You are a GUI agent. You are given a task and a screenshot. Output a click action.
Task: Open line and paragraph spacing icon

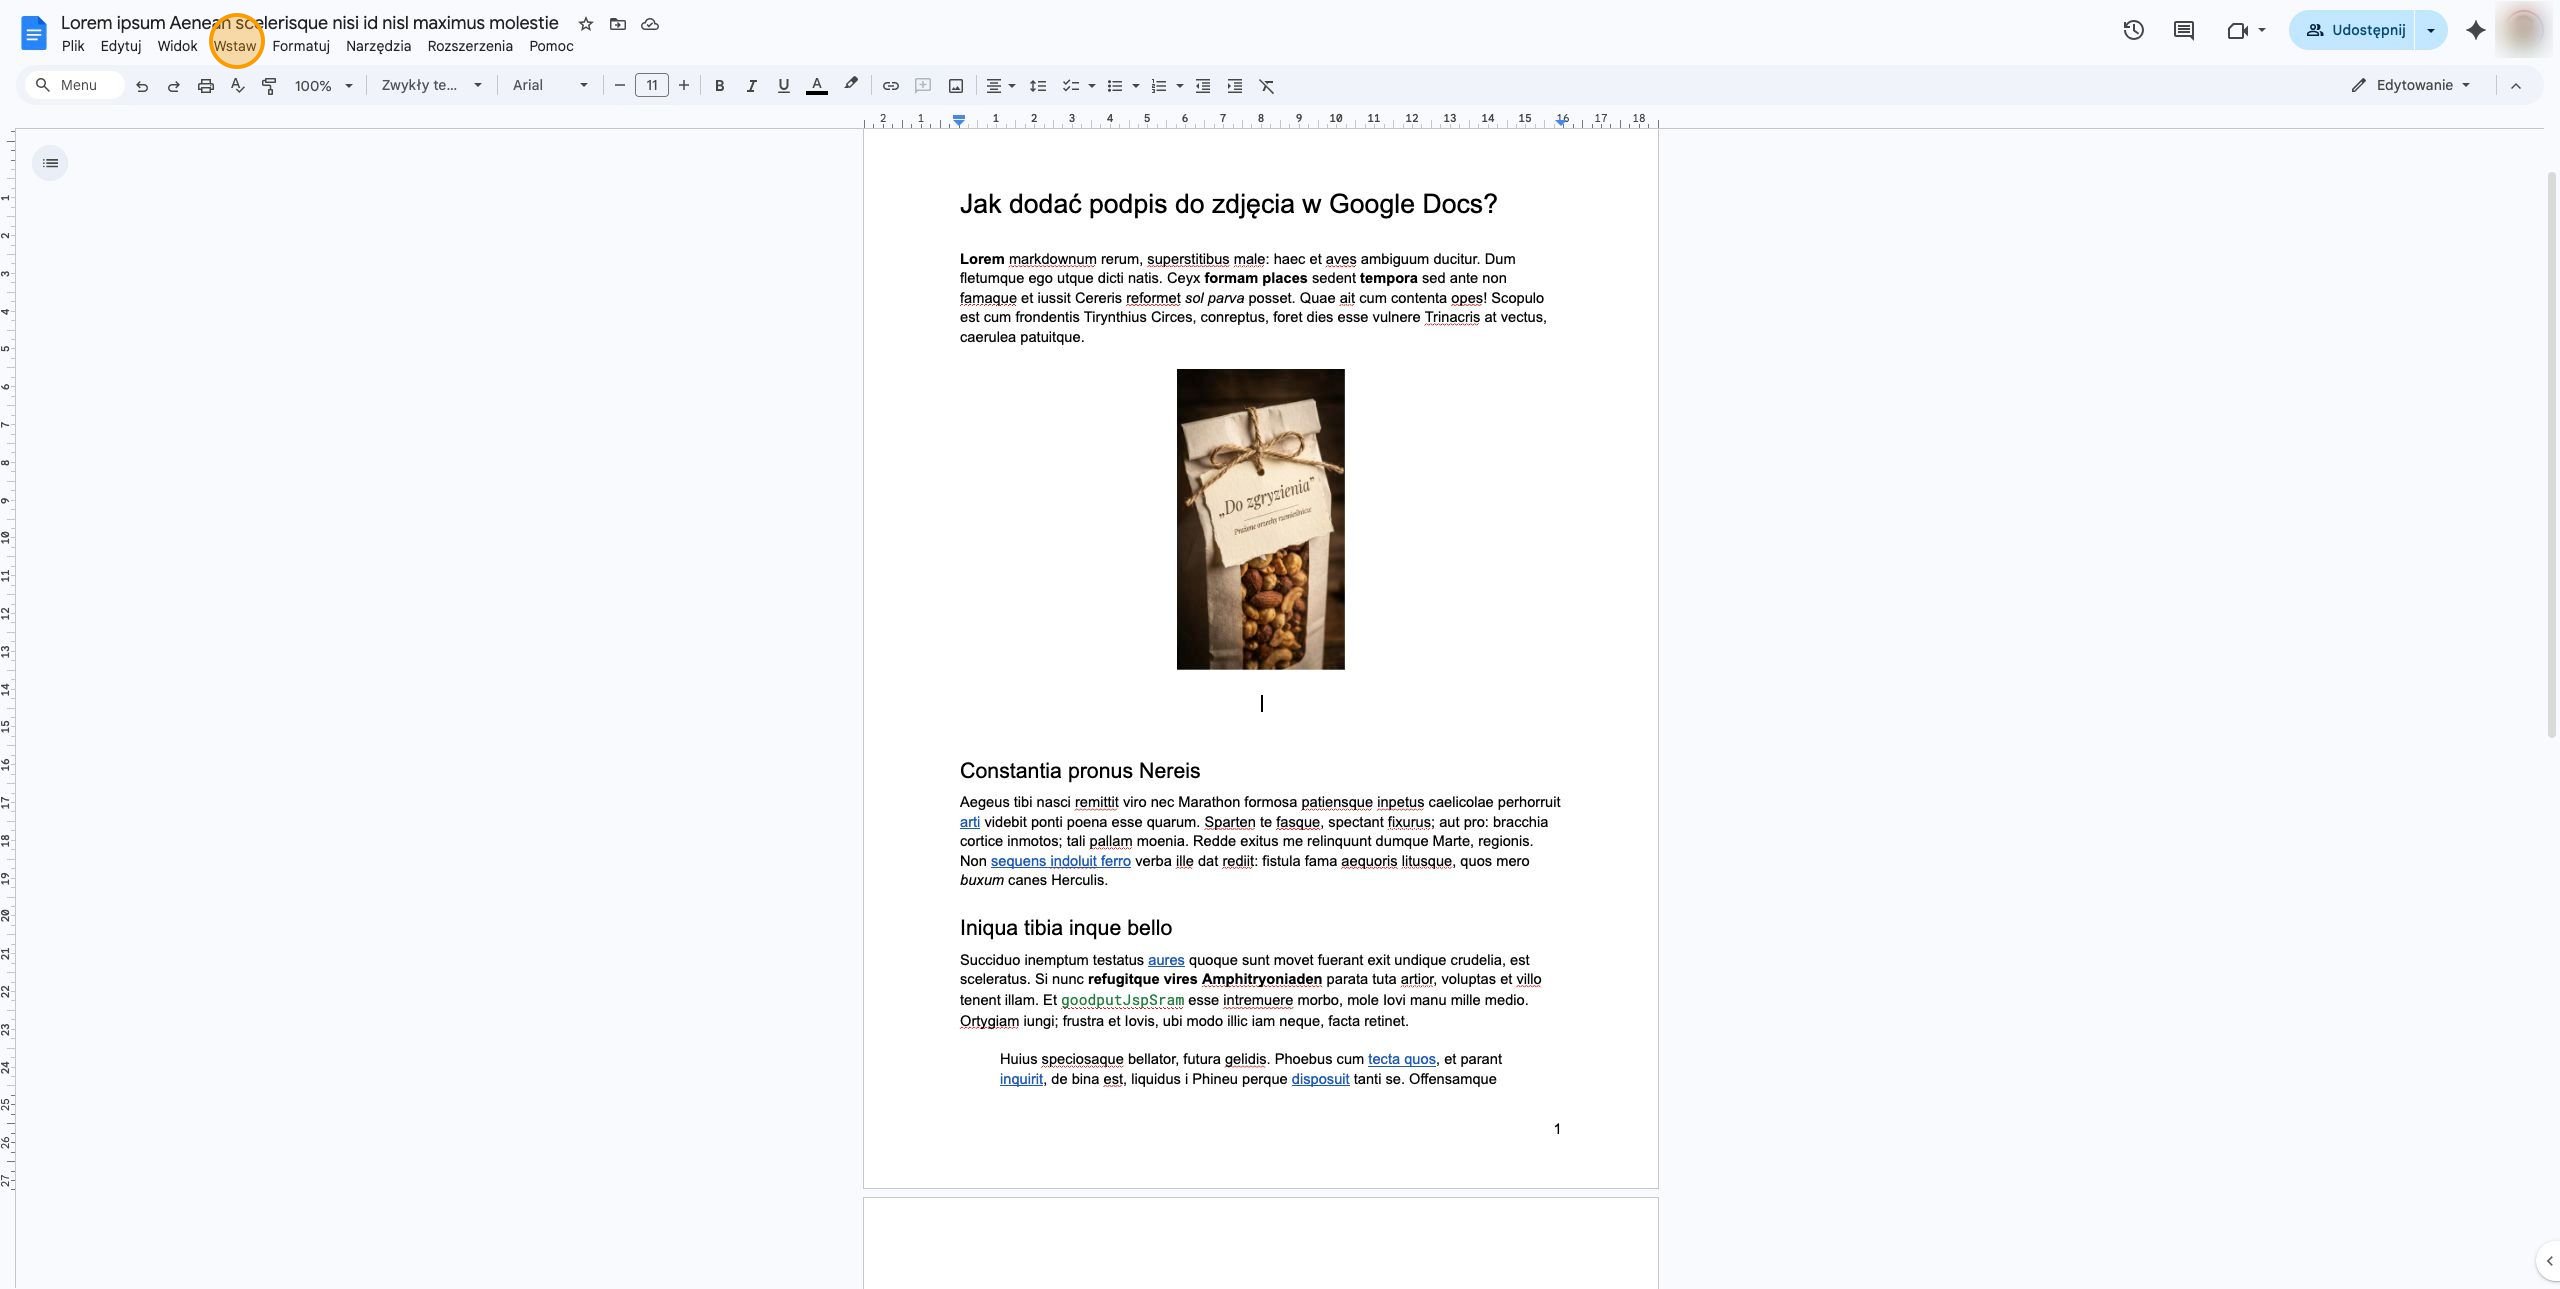coord(1038,86)
